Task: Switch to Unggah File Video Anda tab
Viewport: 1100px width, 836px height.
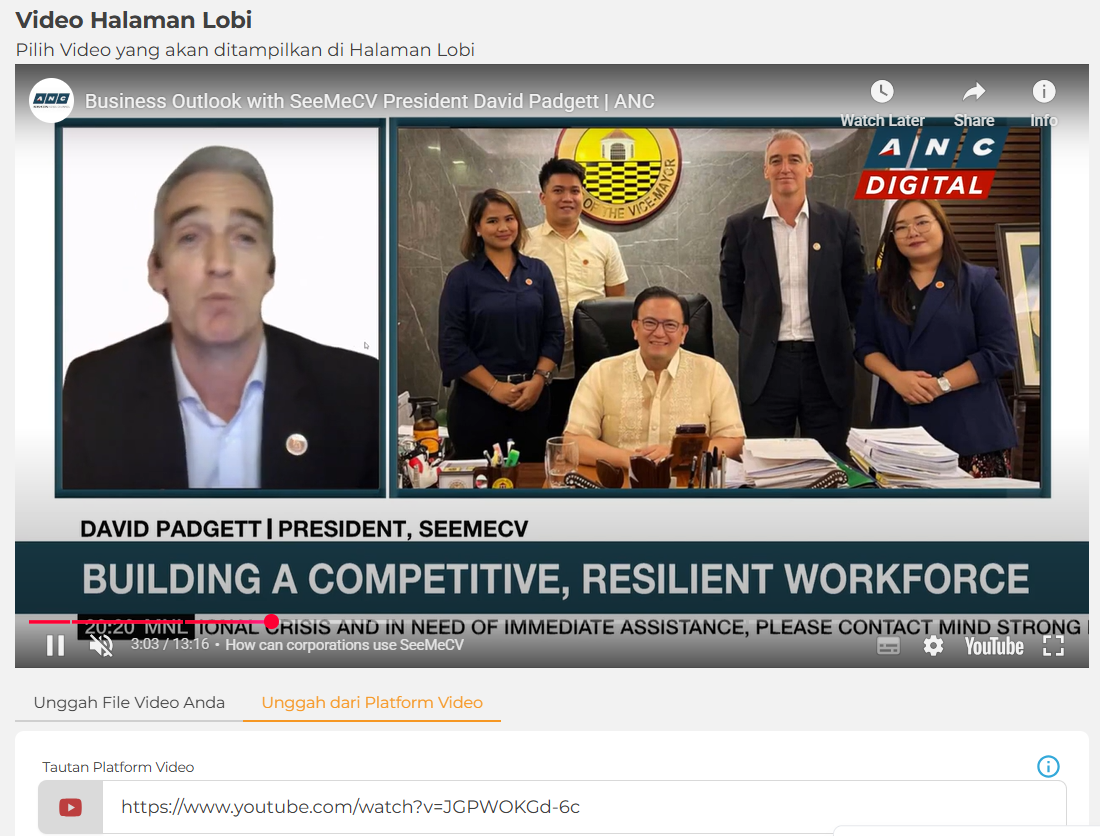Action: coord(129,702)
